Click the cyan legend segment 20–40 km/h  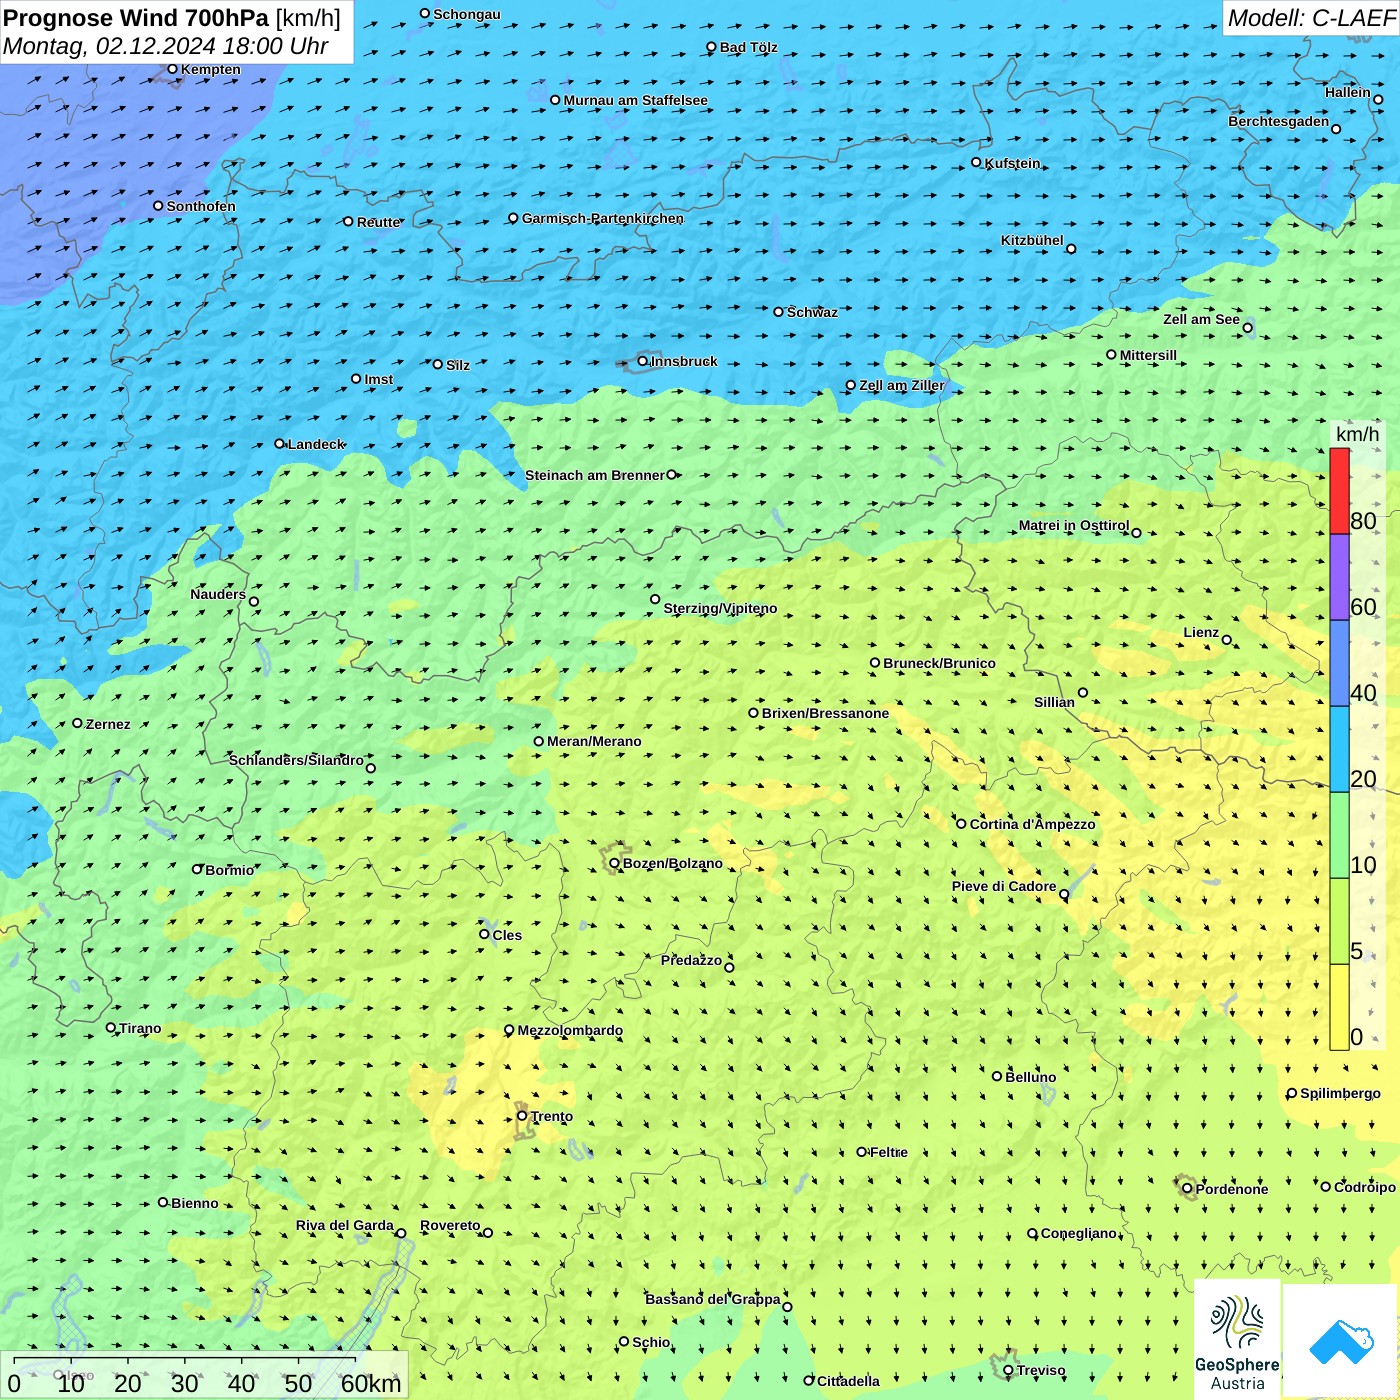pyautogui.click(x=1339, y=748)
